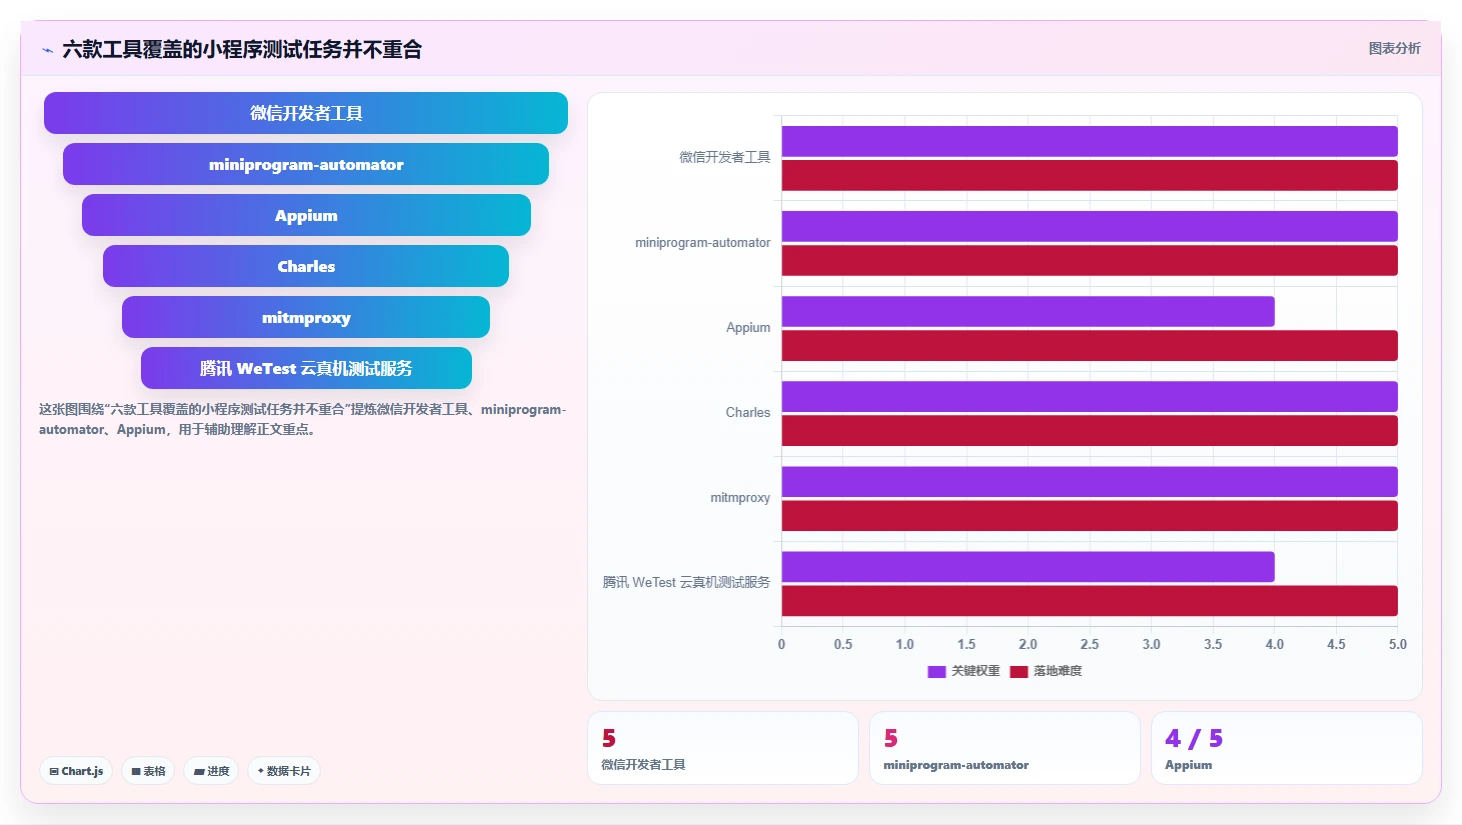Open the miniprogram-automator data card

click(1005, 748)
